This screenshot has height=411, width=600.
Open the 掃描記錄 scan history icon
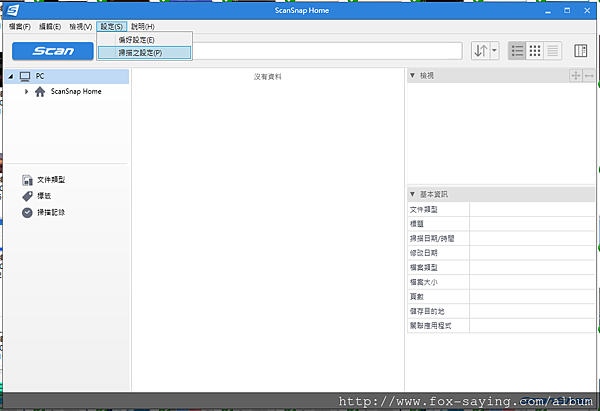(27, 212)
